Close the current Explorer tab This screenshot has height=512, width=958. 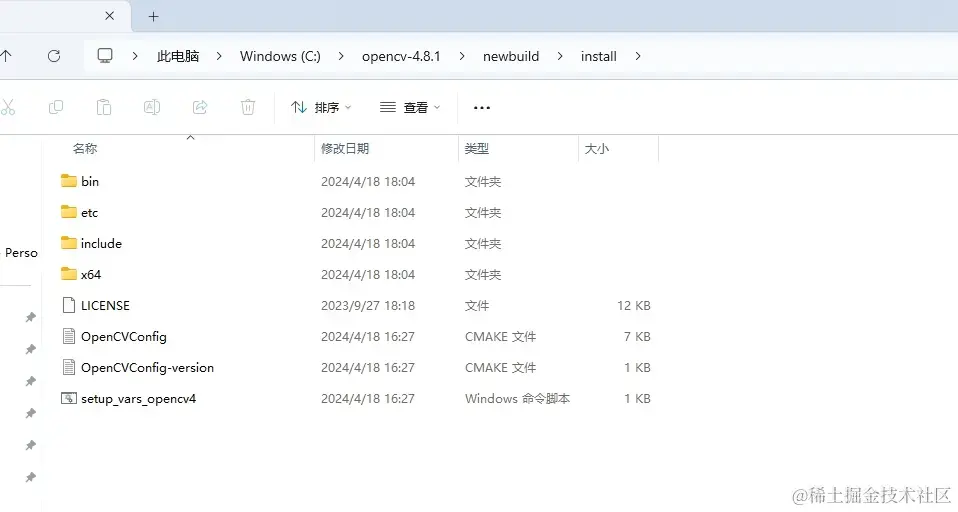tap(109, 16)
